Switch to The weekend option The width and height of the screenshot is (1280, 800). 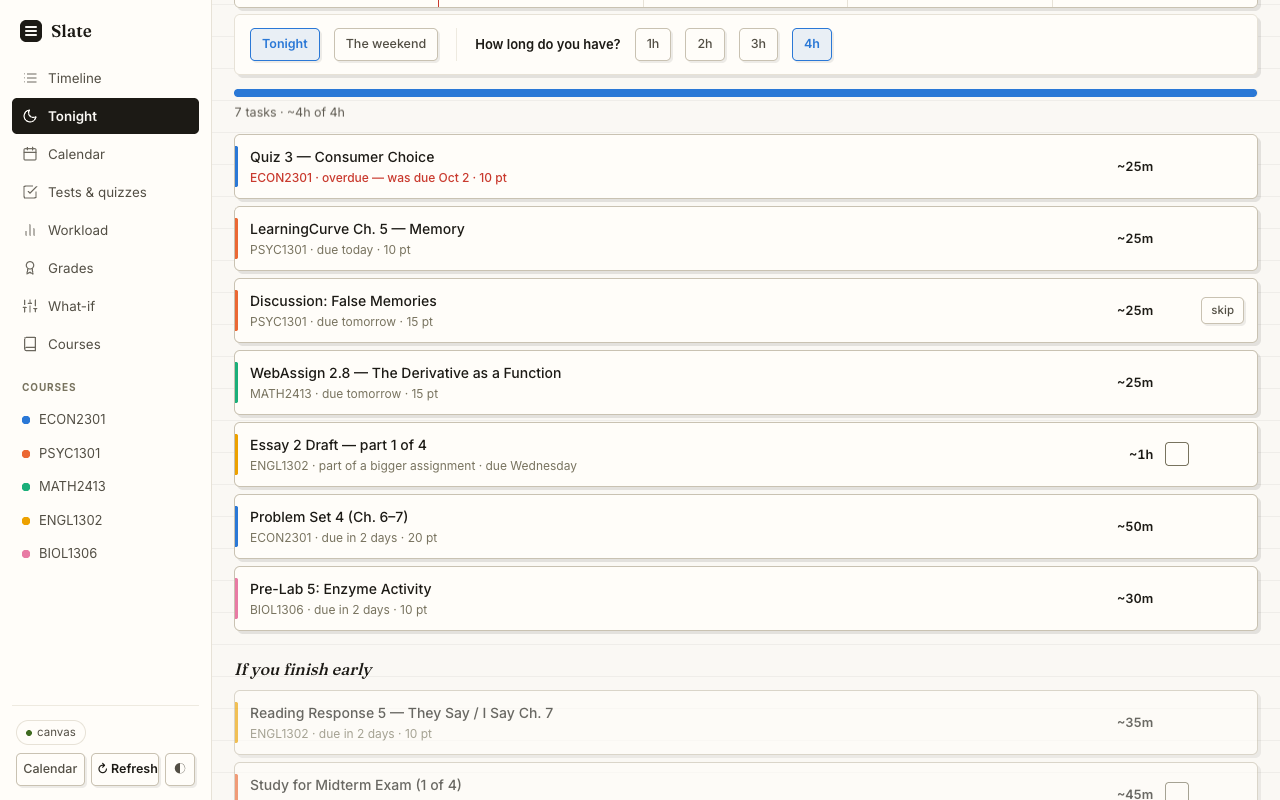386,44
